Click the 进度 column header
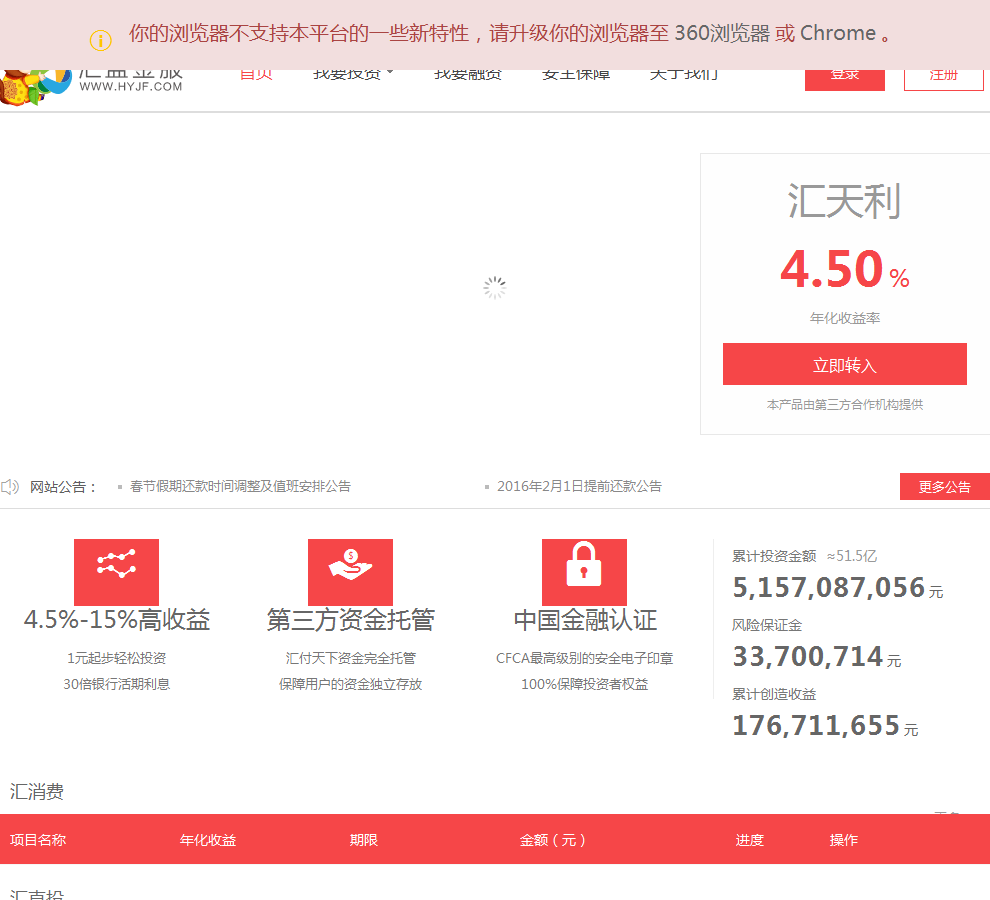The height and width of the screenshot is (900, 990). click(749, 840)
